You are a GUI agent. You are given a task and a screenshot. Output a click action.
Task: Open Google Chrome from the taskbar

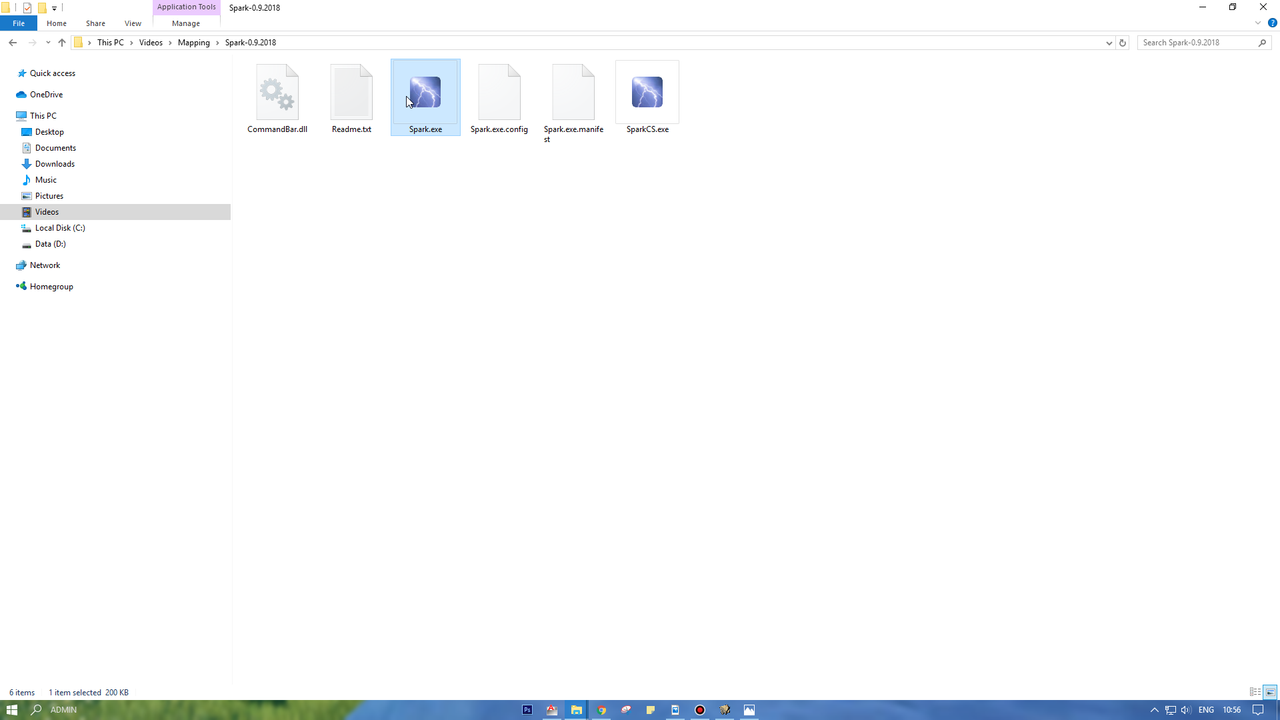tap(601, 710)
